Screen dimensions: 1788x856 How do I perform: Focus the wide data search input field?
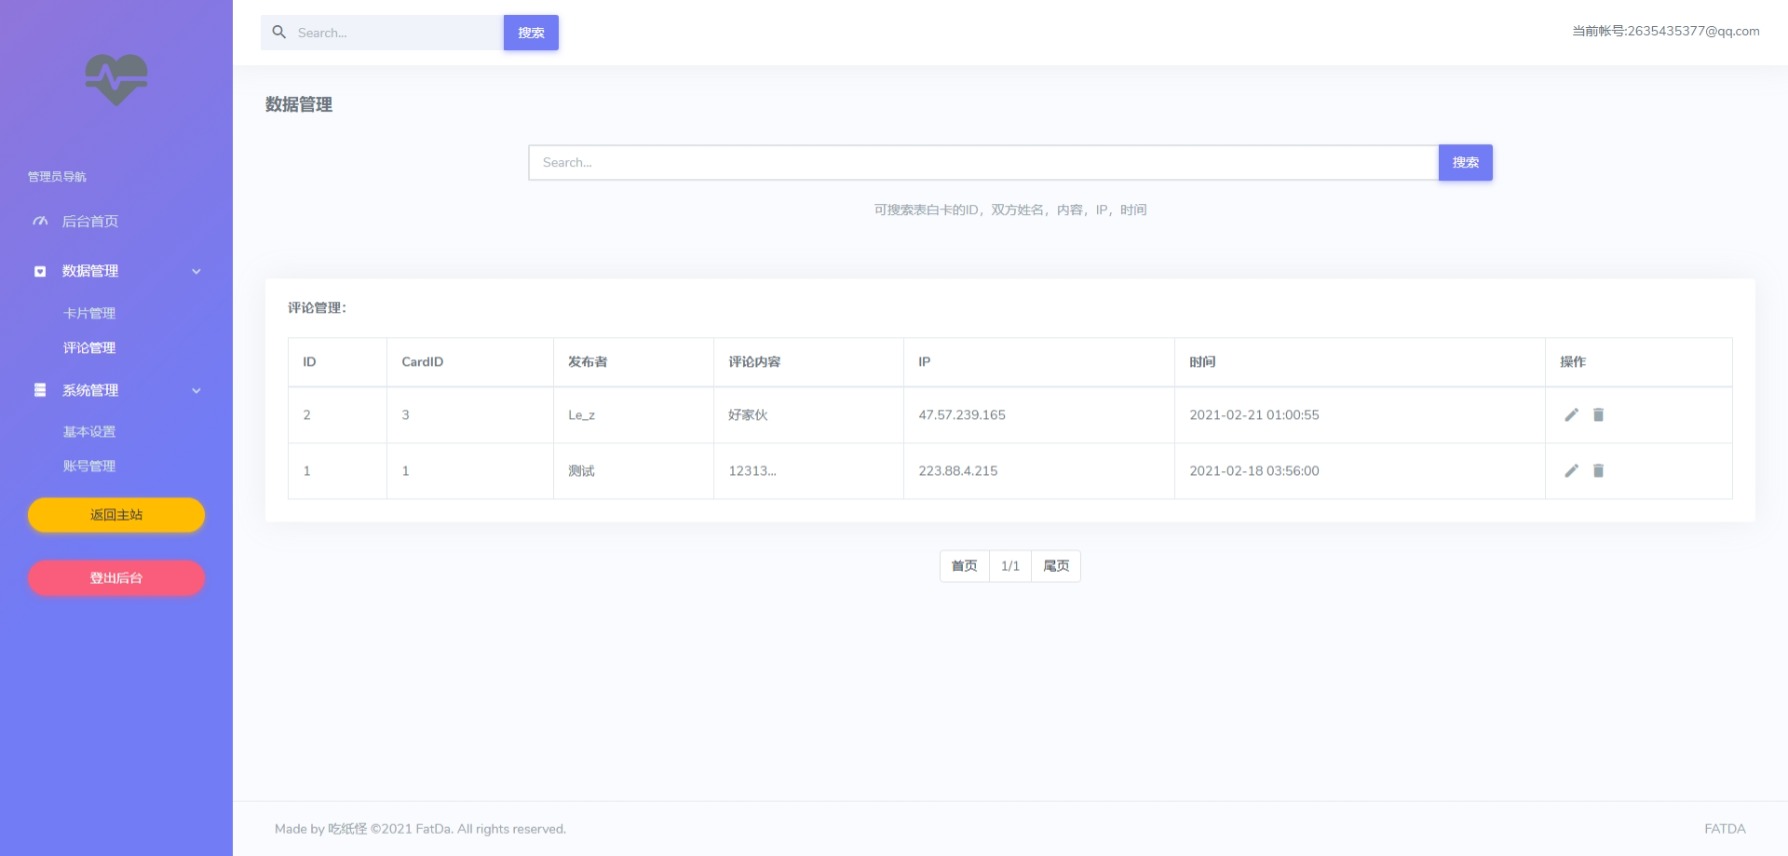click(x=982, y=162)
